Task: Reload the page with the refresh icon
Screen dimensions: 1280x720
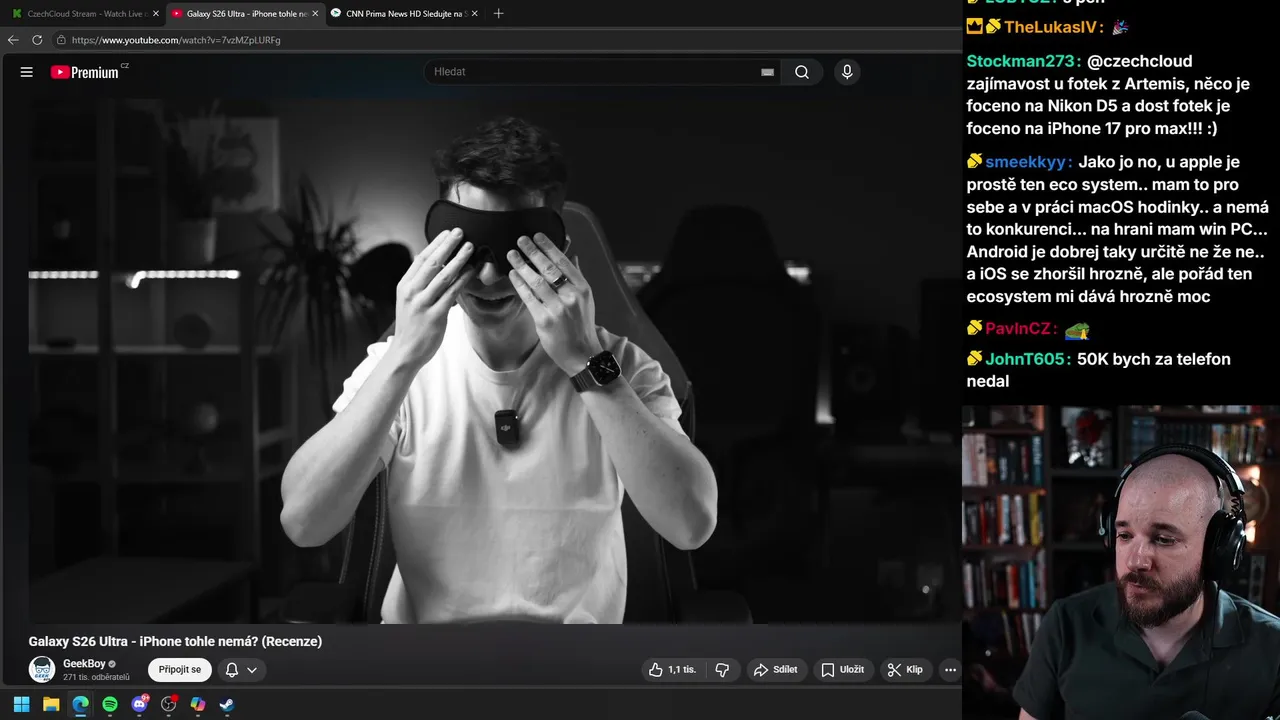Action: 37,40
